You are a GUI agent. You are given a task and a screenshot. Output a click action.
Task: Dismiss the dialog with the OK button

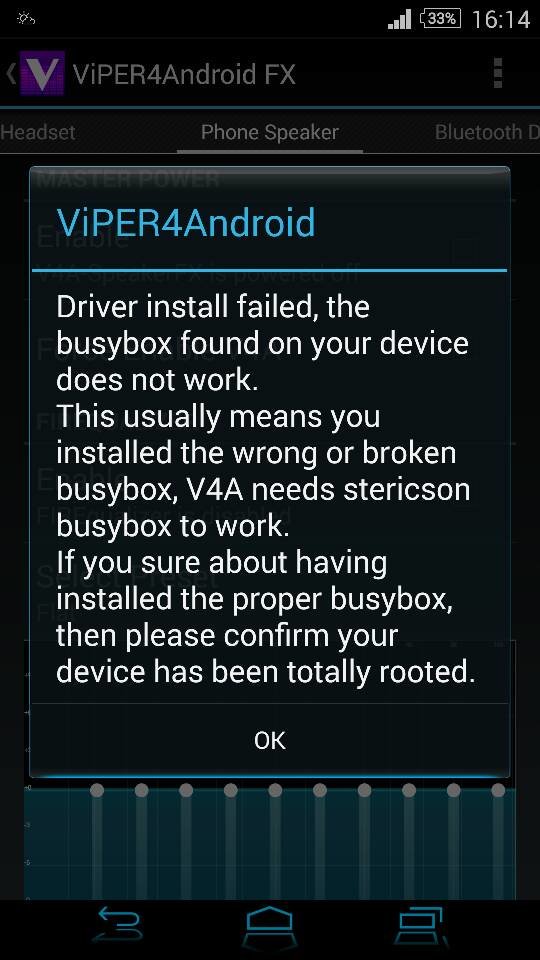270,740
